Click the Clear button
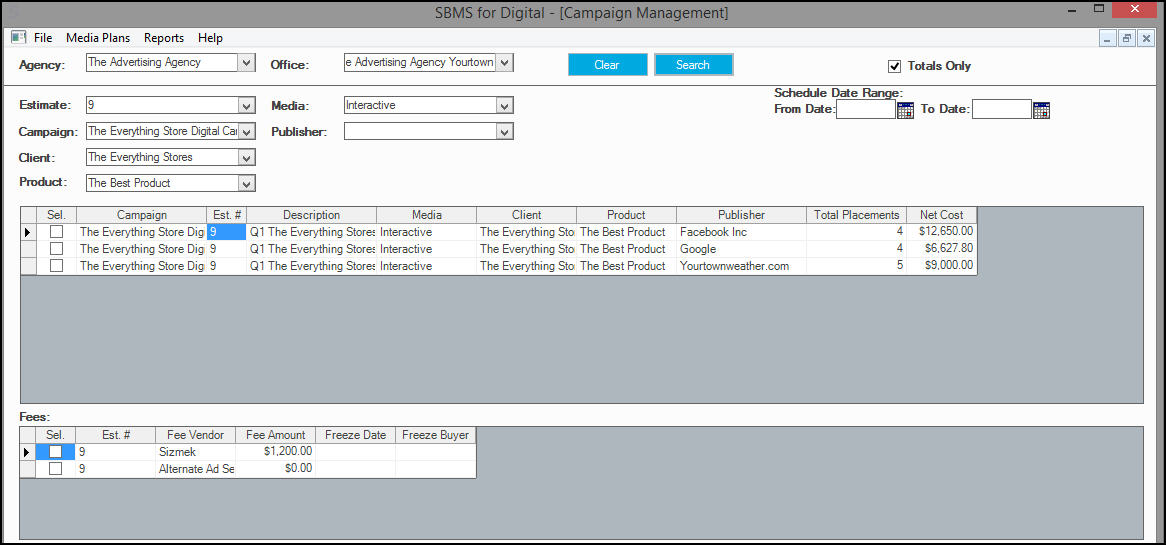 (607, 65)
